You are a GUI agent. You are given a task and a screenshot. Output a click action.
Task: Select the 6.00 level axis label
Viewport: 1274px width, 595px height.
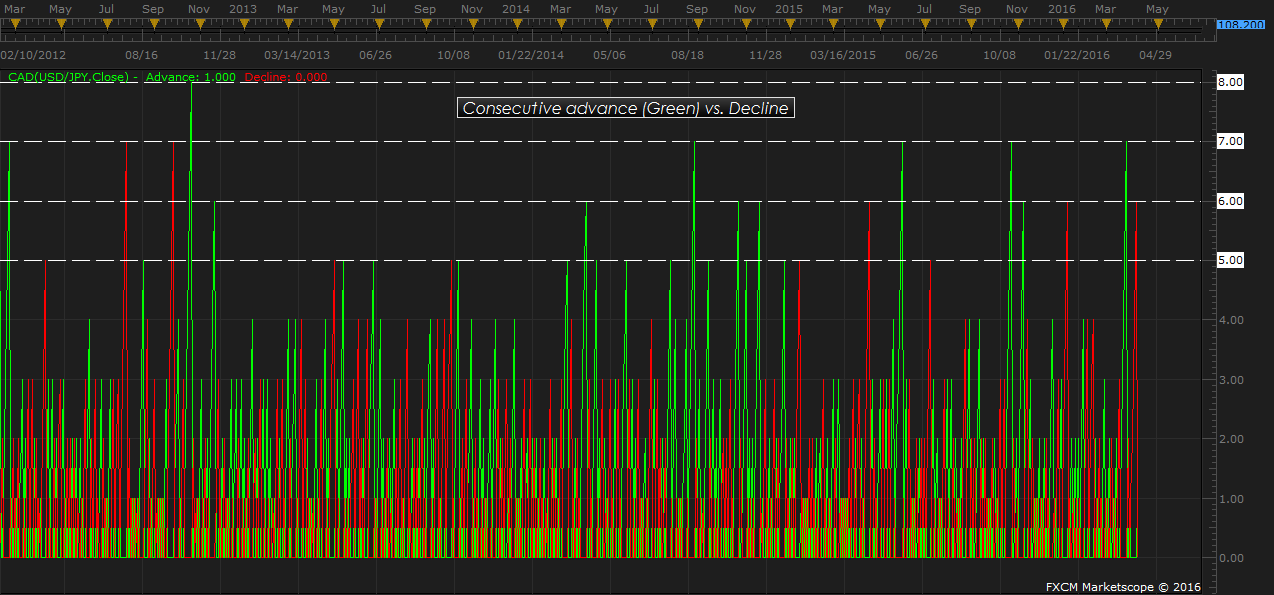point(1228,201)
